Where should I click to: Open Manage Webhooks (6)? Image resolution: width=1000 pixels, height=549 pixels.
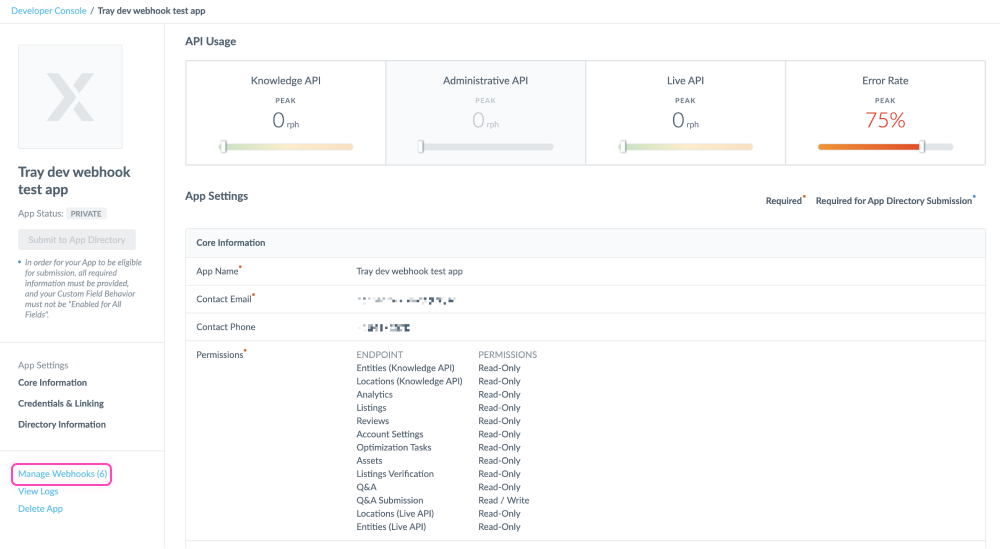pyautogui.click(x=63, y=473)
